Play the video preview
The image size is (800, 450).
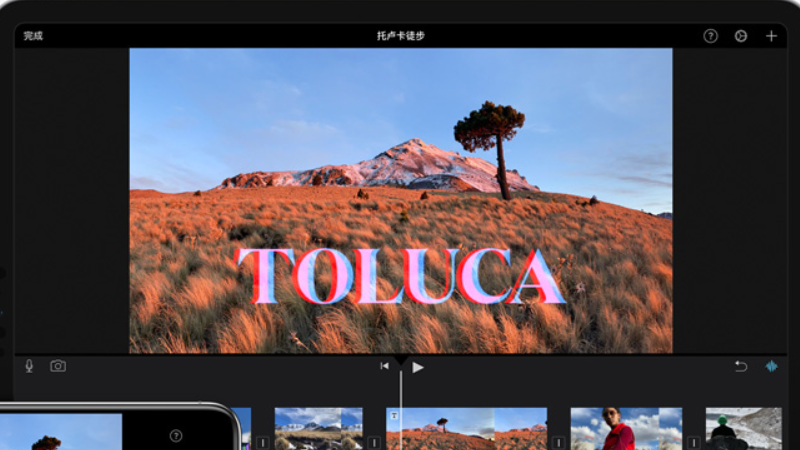tap(418, 367)
